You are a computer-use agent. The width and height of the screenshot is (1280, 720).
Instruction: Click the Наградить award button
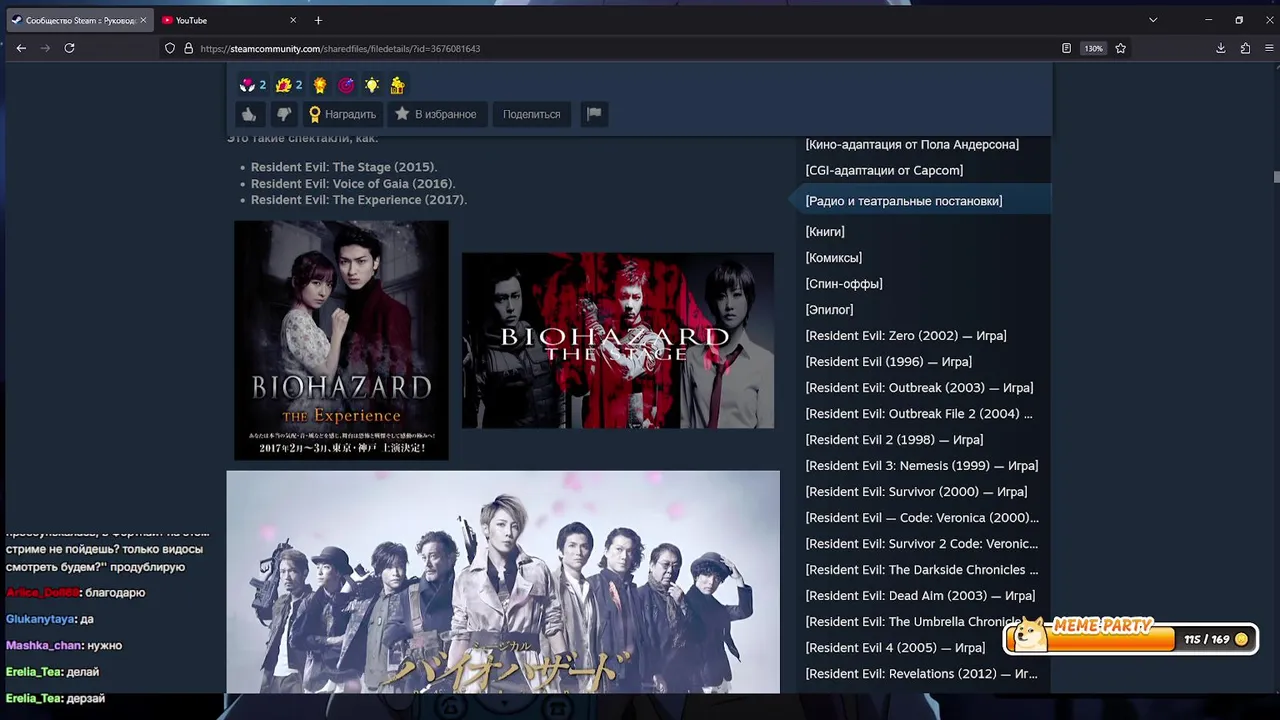pyautogui.click(x=343, y=114)
